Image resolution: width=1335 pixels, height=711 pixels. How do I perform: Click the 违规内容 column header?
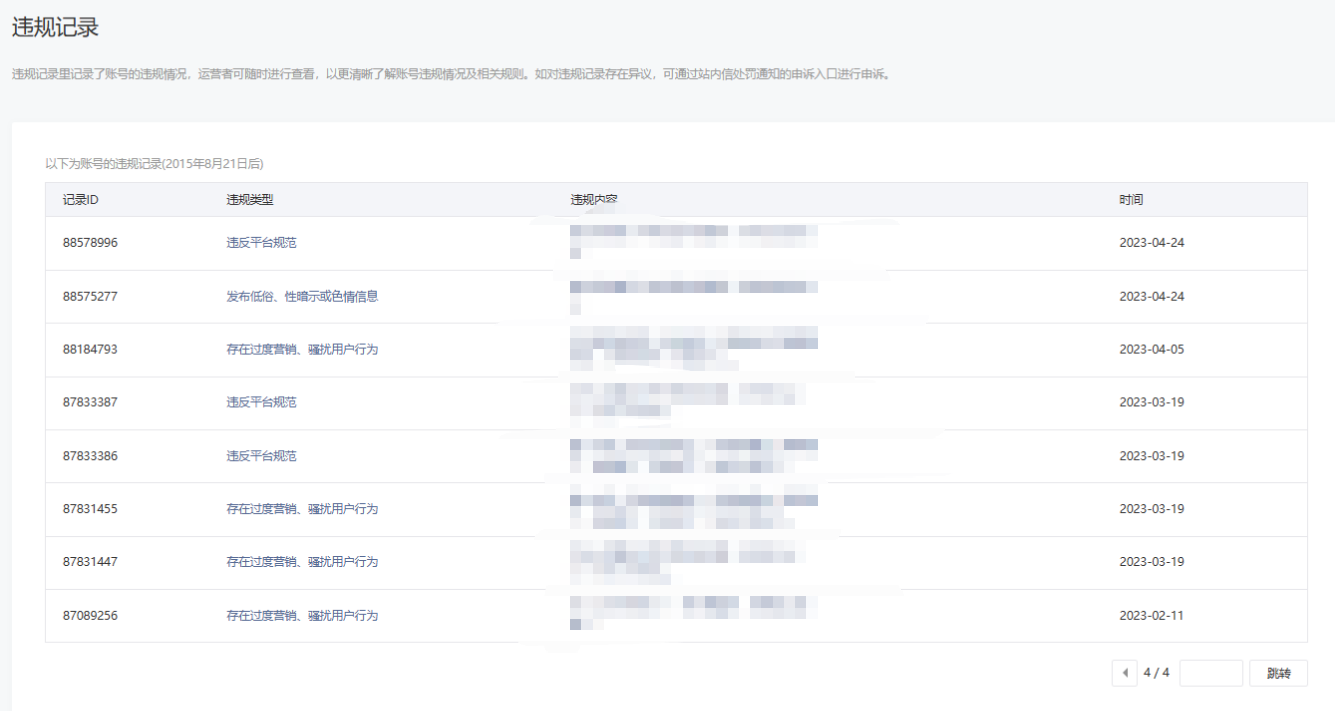pyautogui.click(x=594, y=200)
